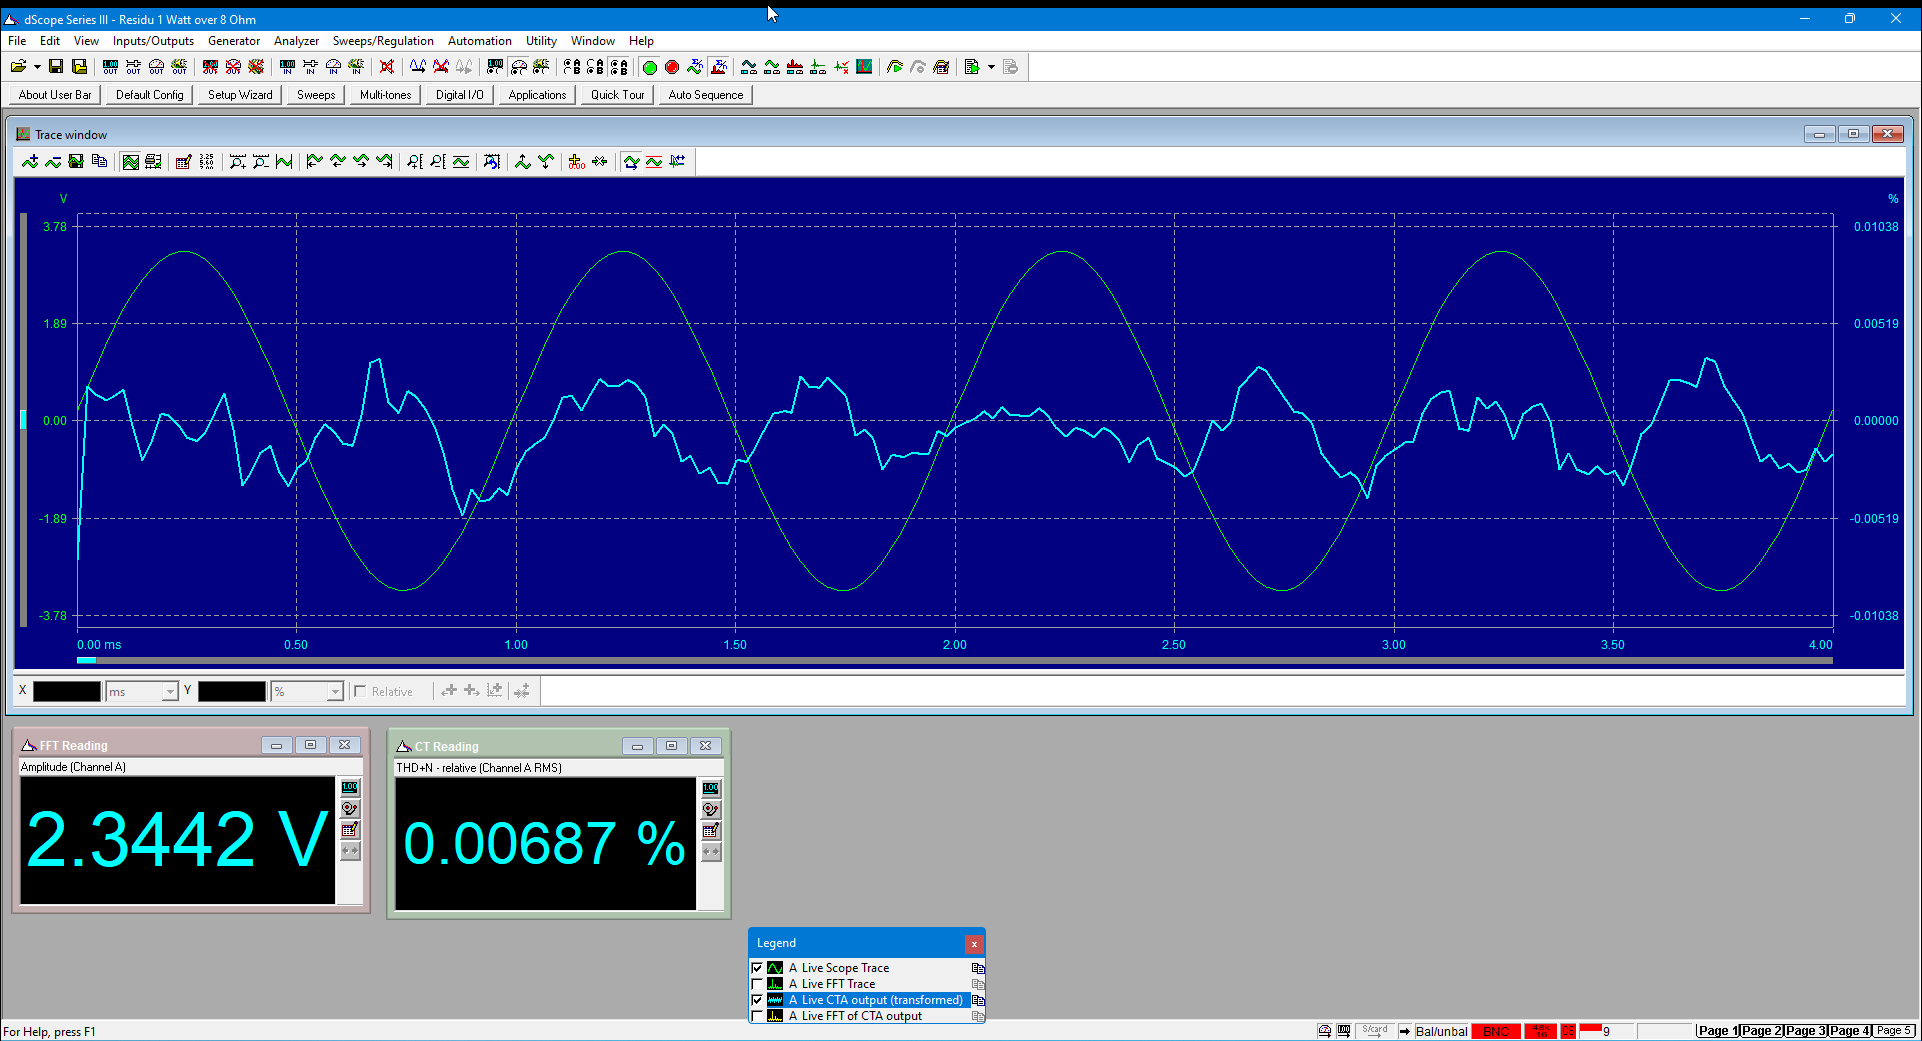This screenshot has width=1922, height=1041.
Task: Open the Y units percent dropdown
Action: 335,692
